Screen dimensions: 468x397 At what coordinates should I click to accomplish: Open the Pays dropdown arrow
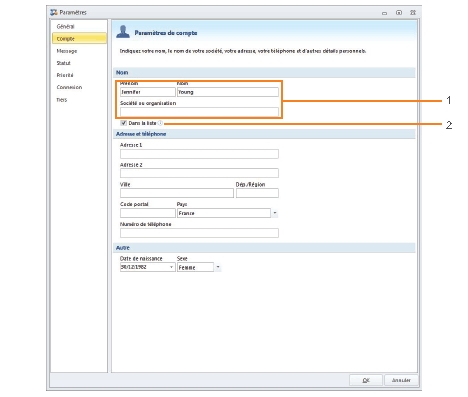pos(275,213)
